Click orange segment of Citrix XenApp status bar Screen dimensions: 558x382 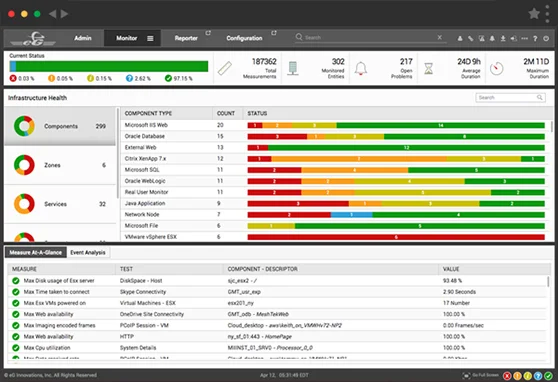pos(359,159)
